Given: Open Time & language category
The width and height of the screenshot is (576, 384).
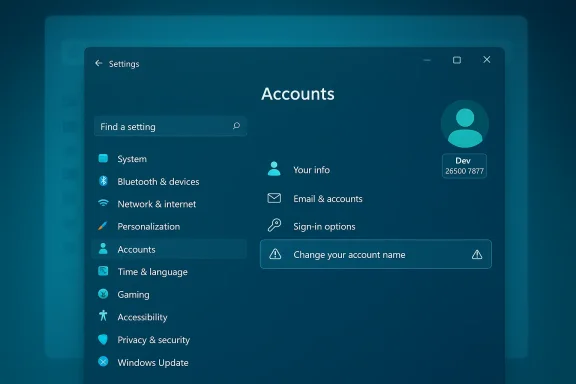Looking at the screenshot, I should click(152, 272).
